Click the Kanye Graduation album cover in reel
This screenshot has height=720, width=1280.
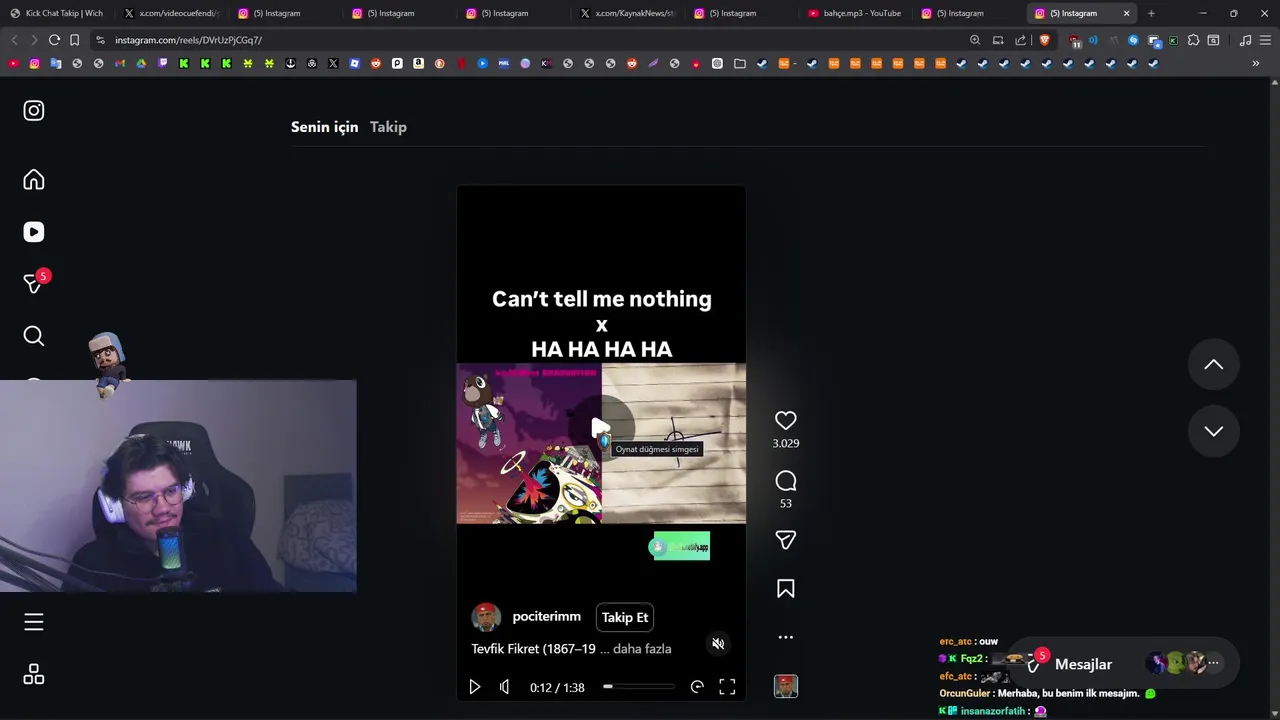pyautogui.click(x=529, y=443)
